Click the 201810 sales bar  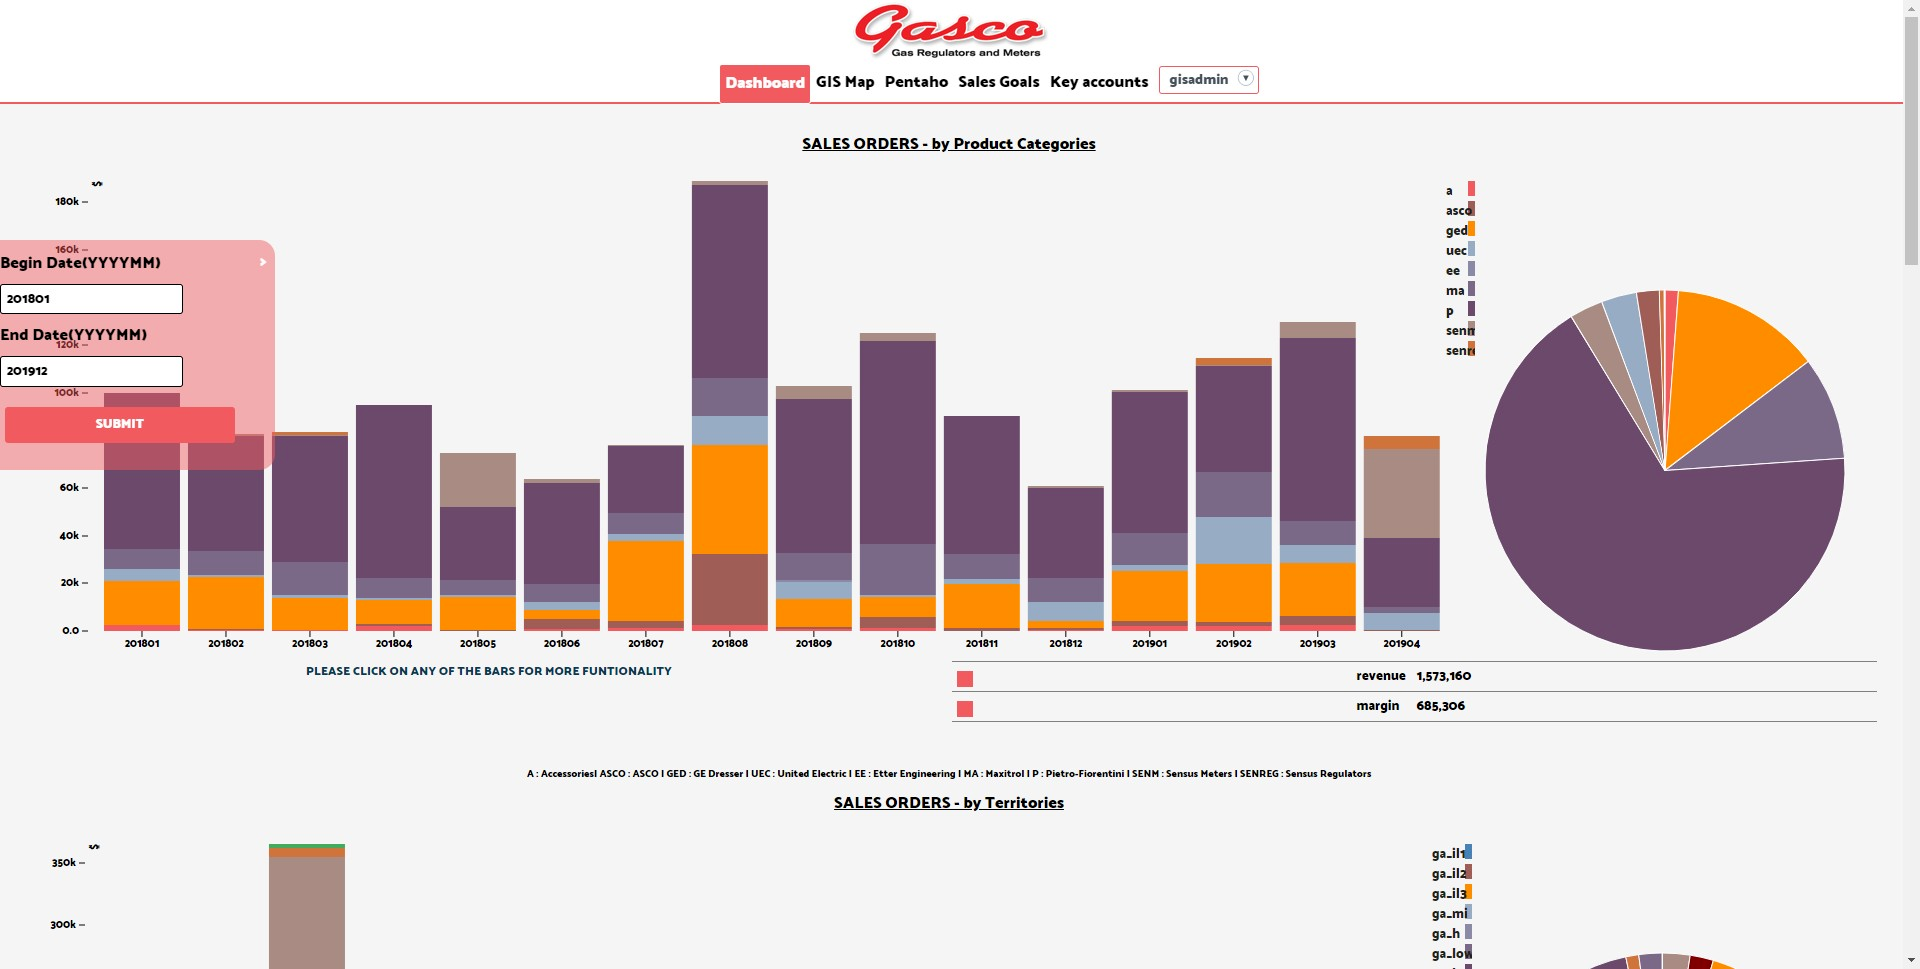[898, 482]
